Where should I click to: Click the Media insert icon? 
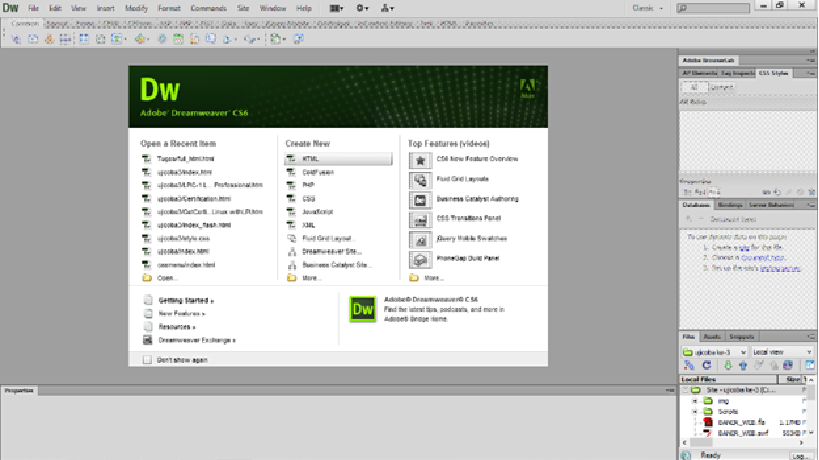pos(141,39)
